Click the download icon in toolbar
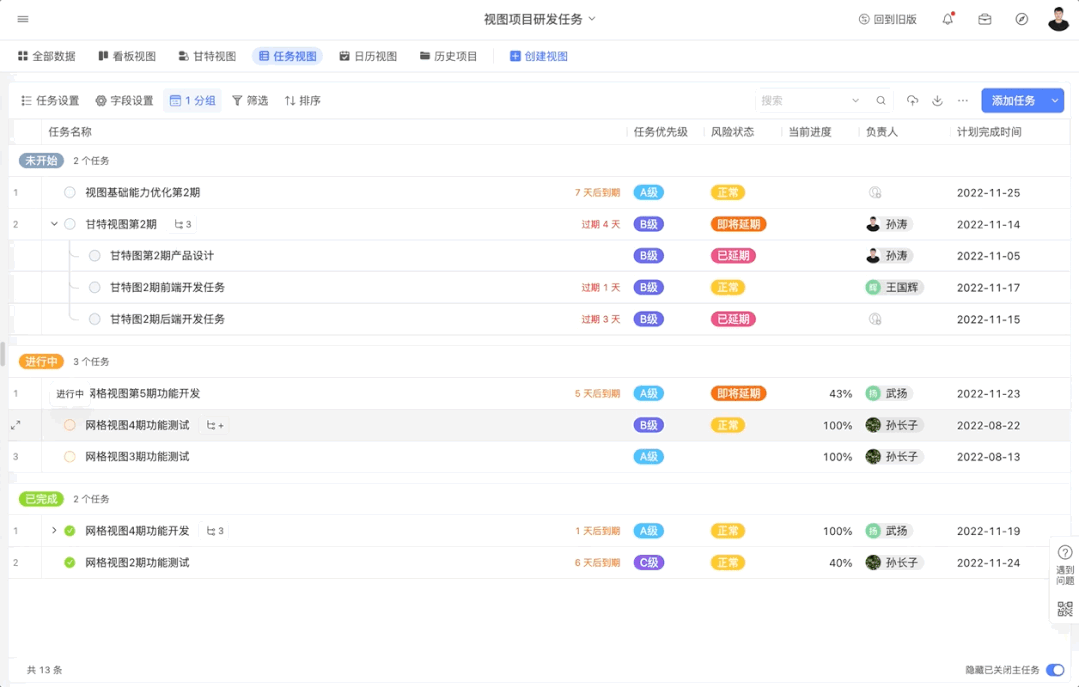1079x687 pixels. 937,101
